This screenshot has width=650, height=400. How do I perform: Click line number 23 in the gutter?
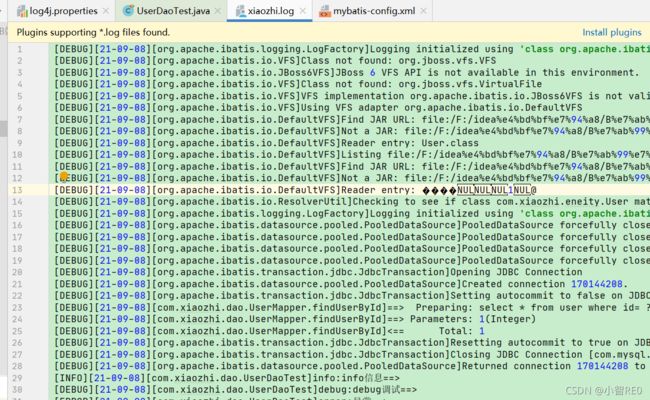tap(17, 308)
